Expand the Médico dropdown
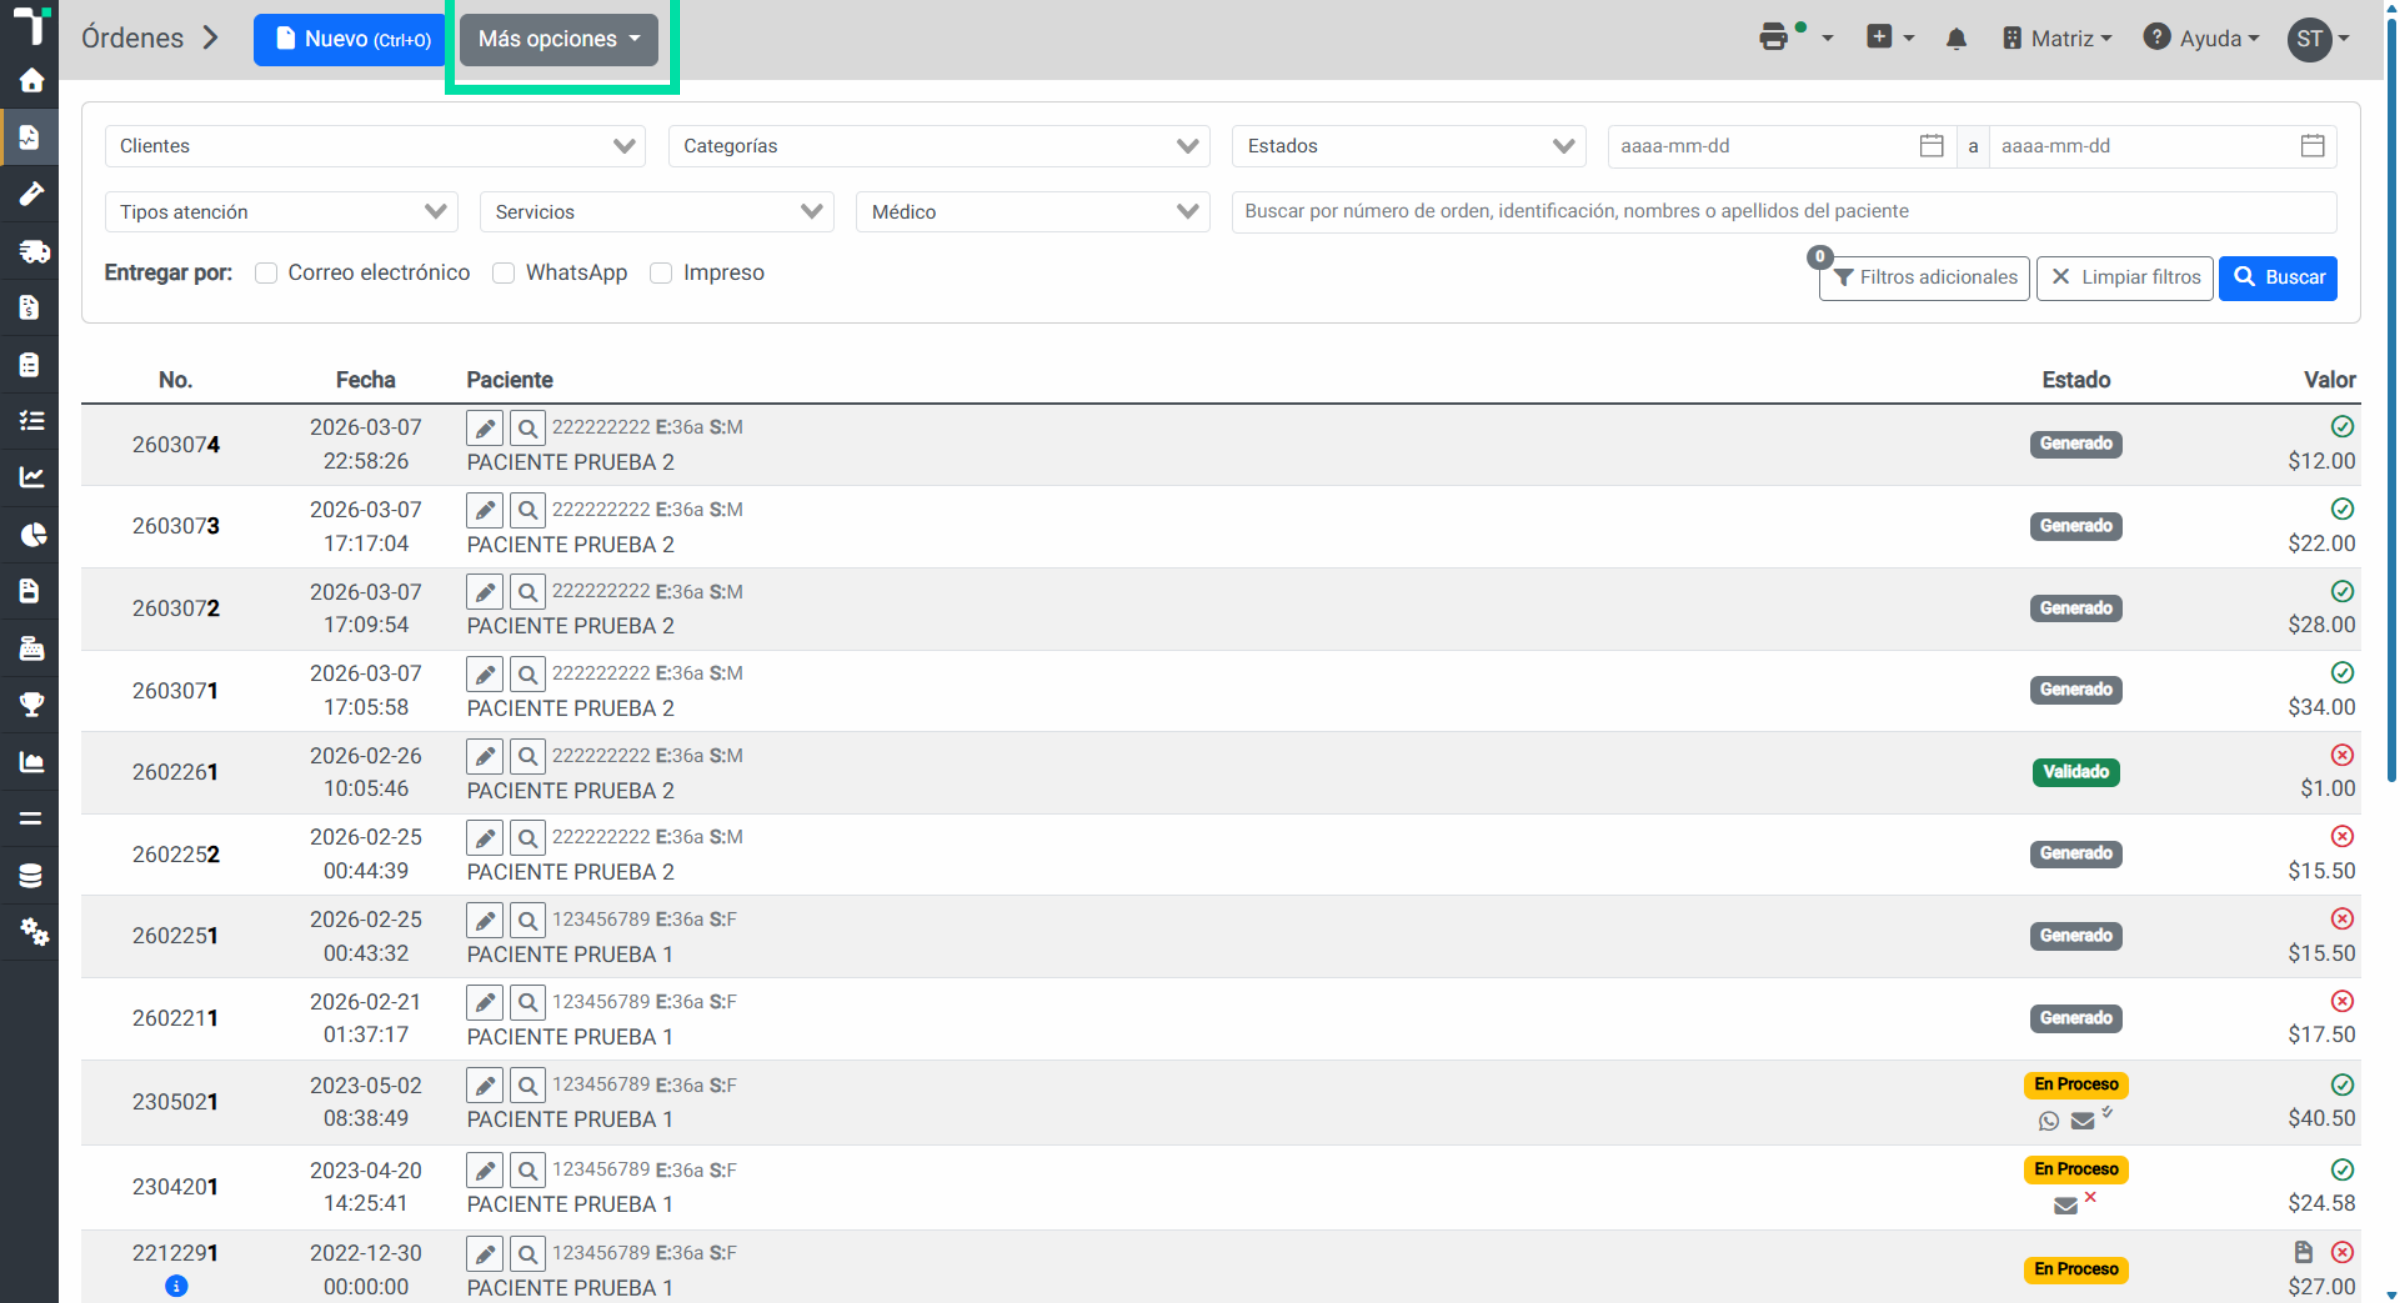 click(x=1032, y=212)
